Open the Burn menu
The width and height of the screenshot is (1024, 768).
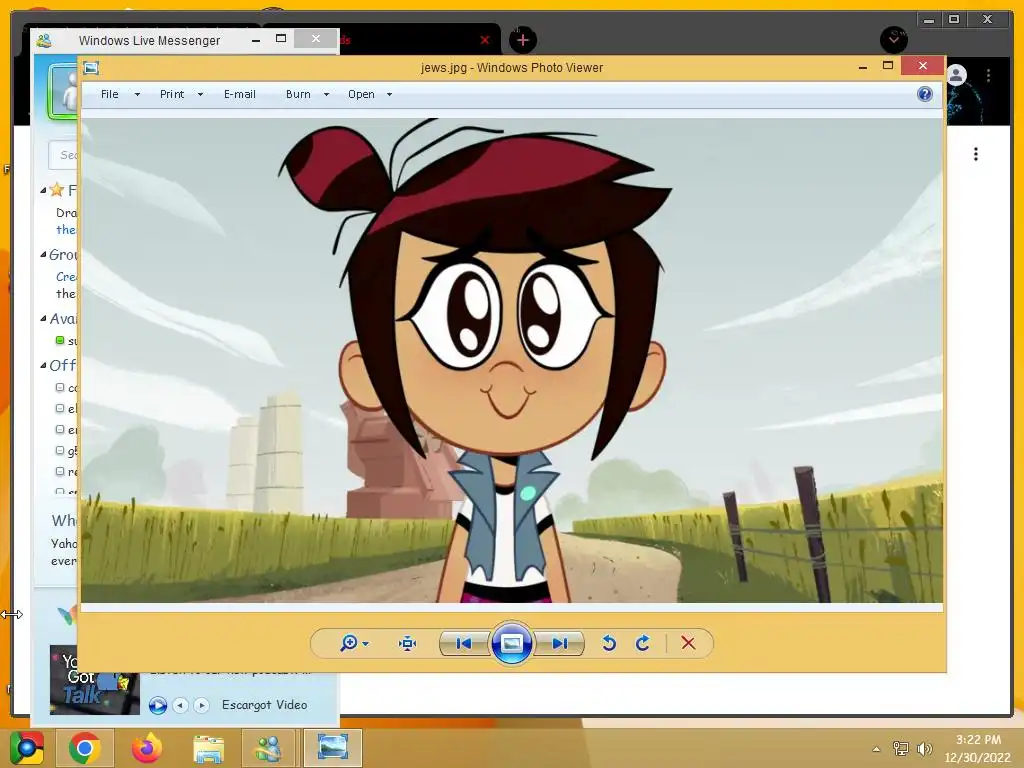298,94
